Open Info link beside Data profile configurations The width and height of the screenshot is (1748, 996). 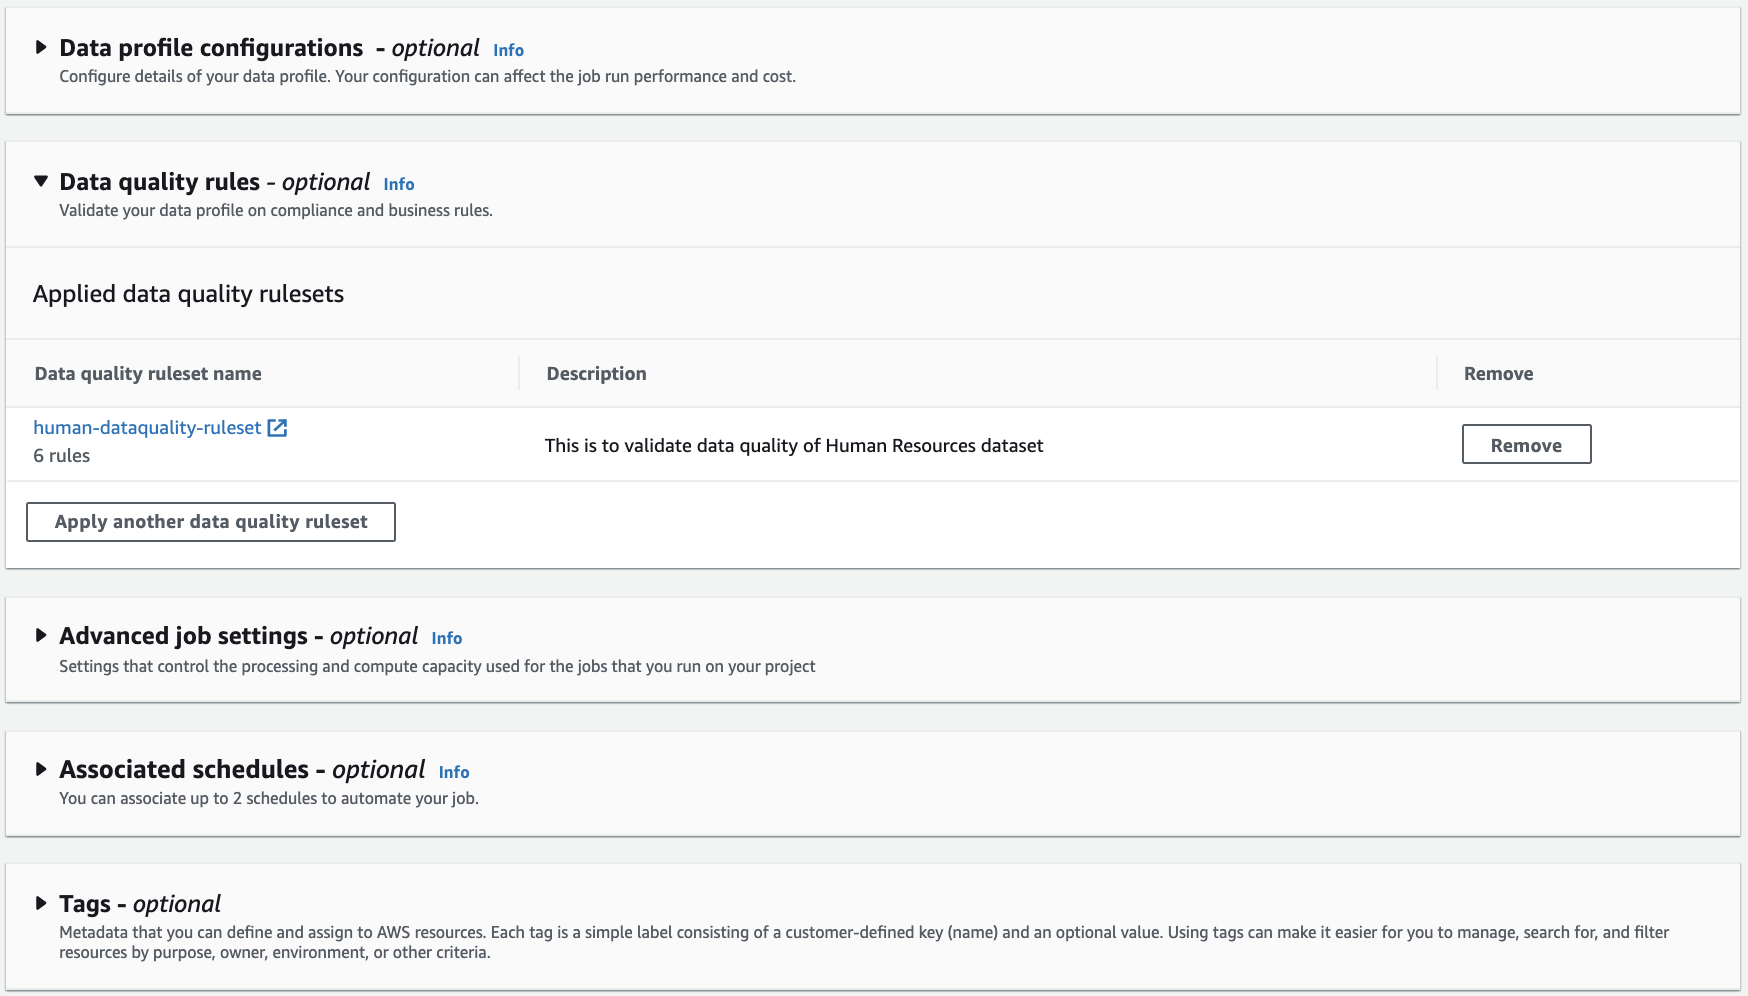pos(508,50)
